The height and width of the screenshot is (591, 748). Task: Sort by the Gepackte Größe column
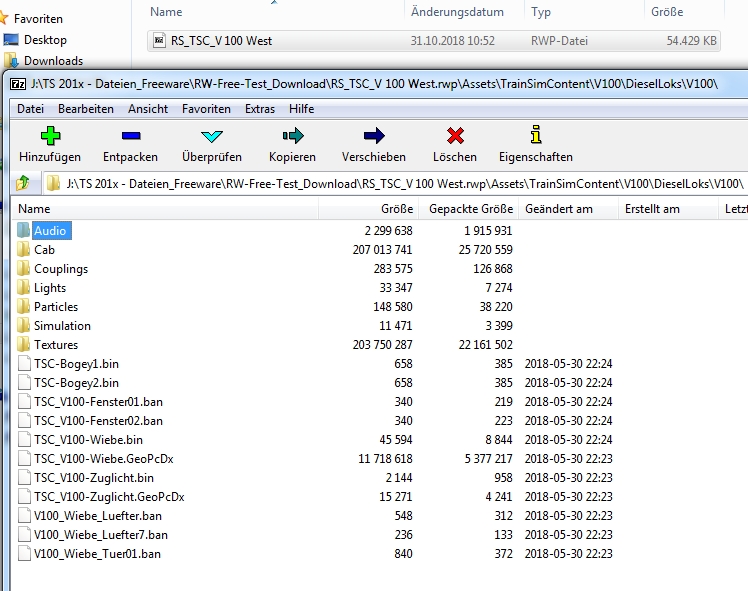(469, 209)
